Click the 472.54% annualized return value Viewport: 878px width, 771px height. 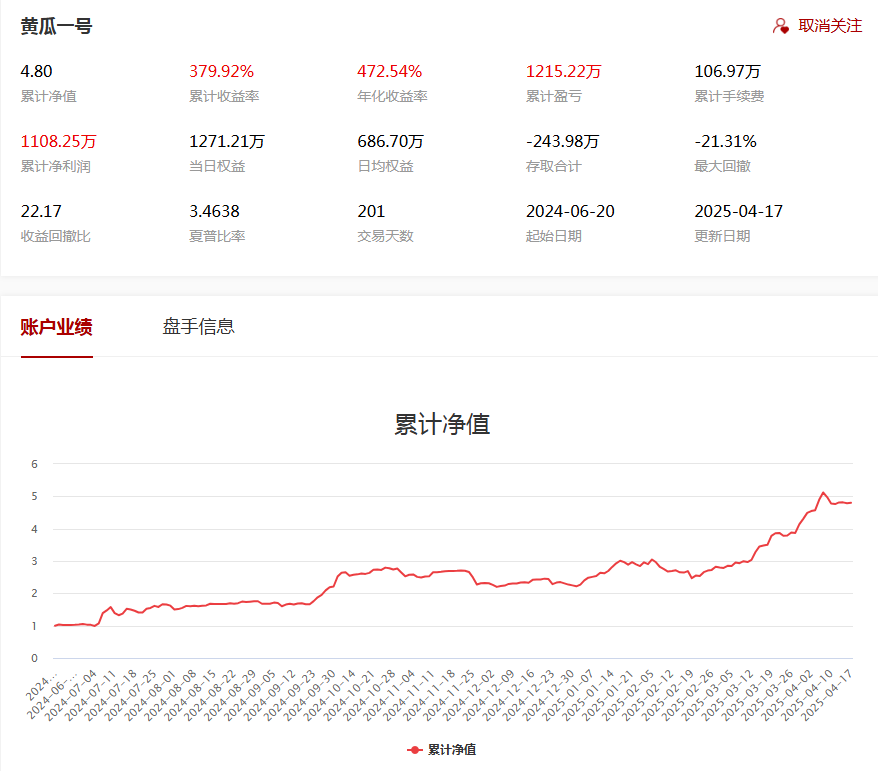[x=390, y=71]
